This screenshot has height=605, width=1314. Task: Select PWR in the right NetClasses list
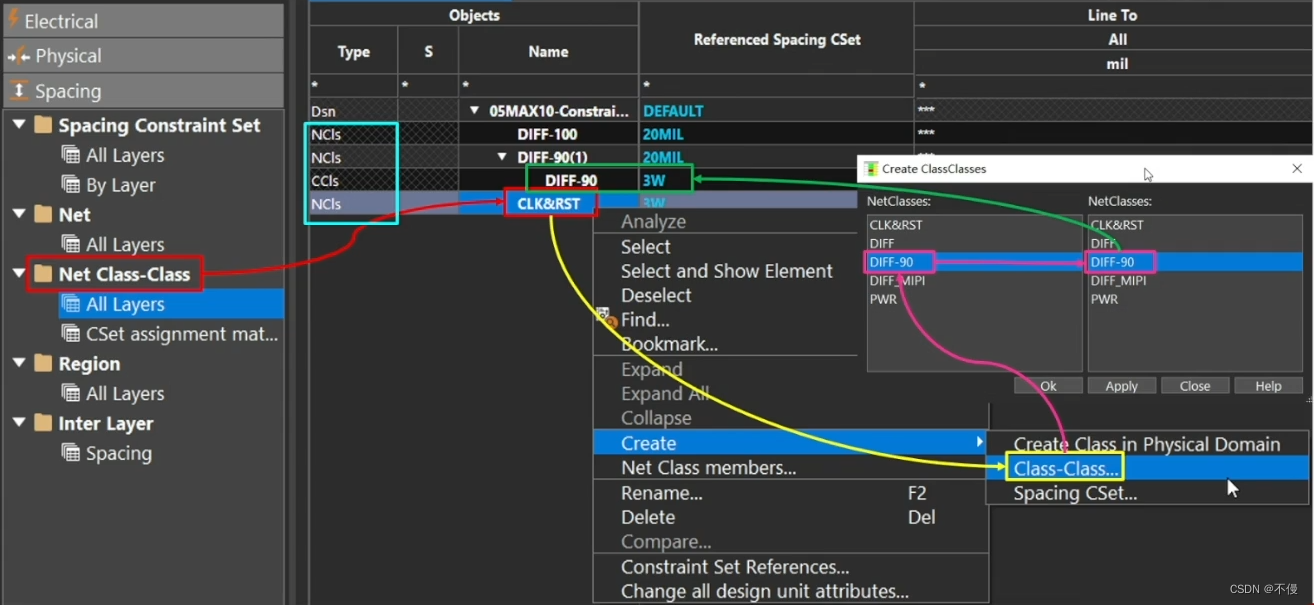(1104, 299)
